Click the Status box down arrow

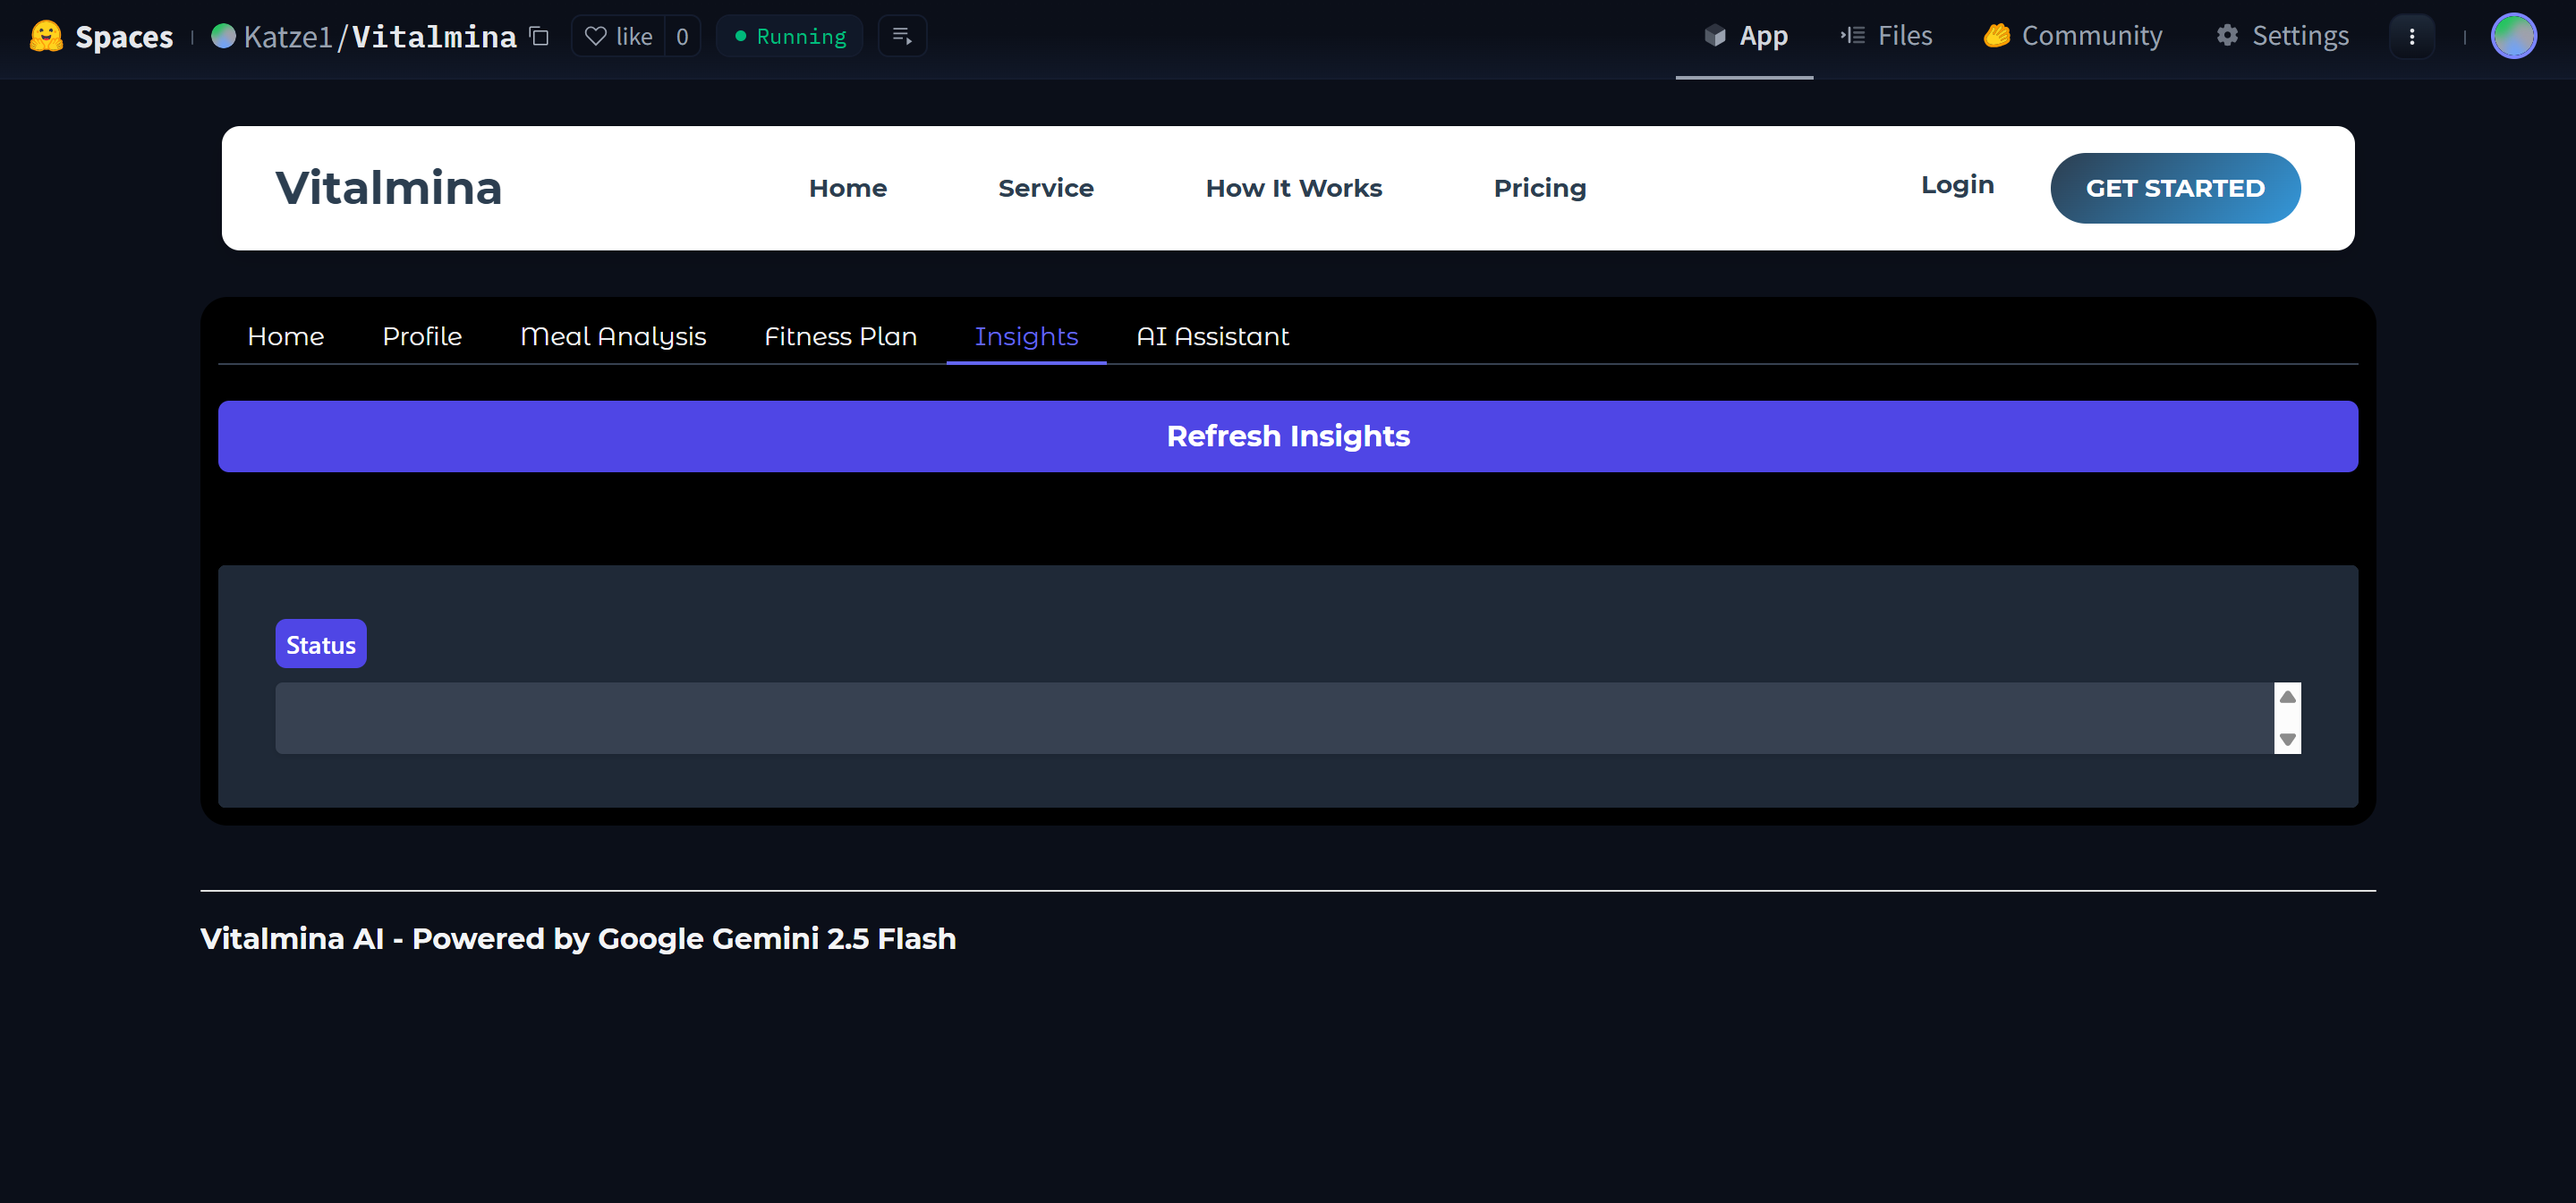point(2287,739)
